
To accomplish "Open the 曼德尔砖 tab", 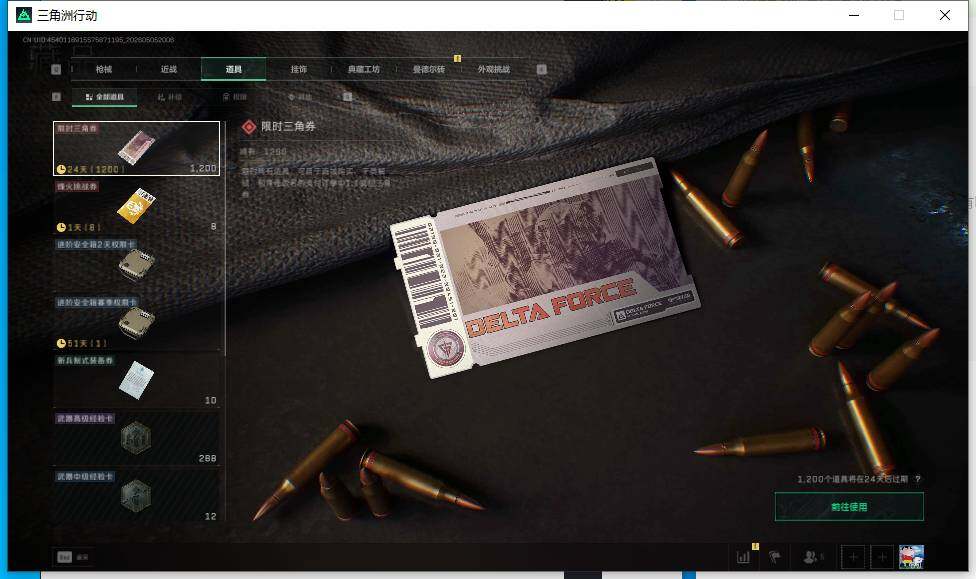I will click(x=429, y=69).
